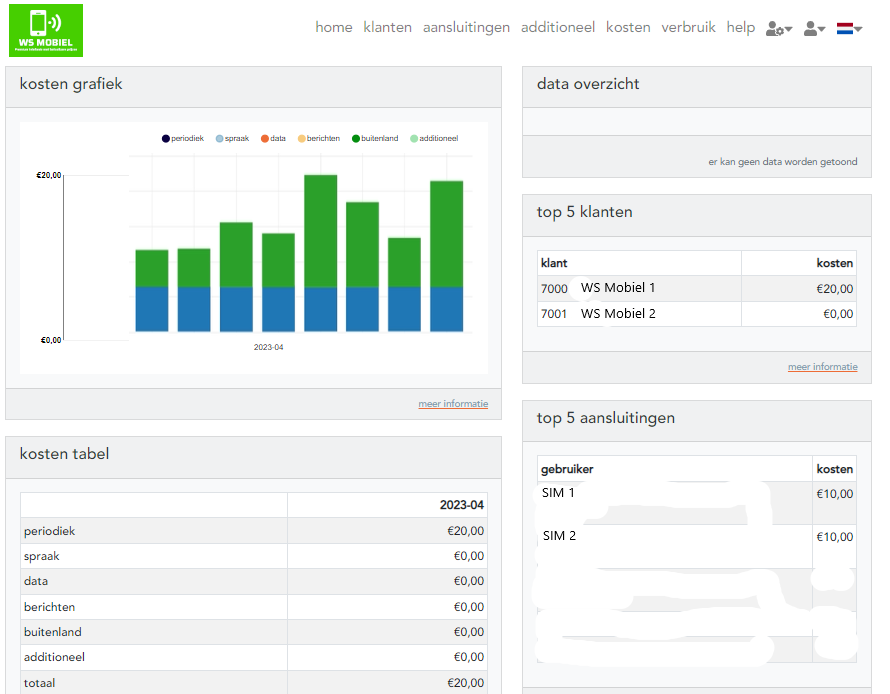Go to the home page
This screenshot has width=890, height=694.
point(334,27)
